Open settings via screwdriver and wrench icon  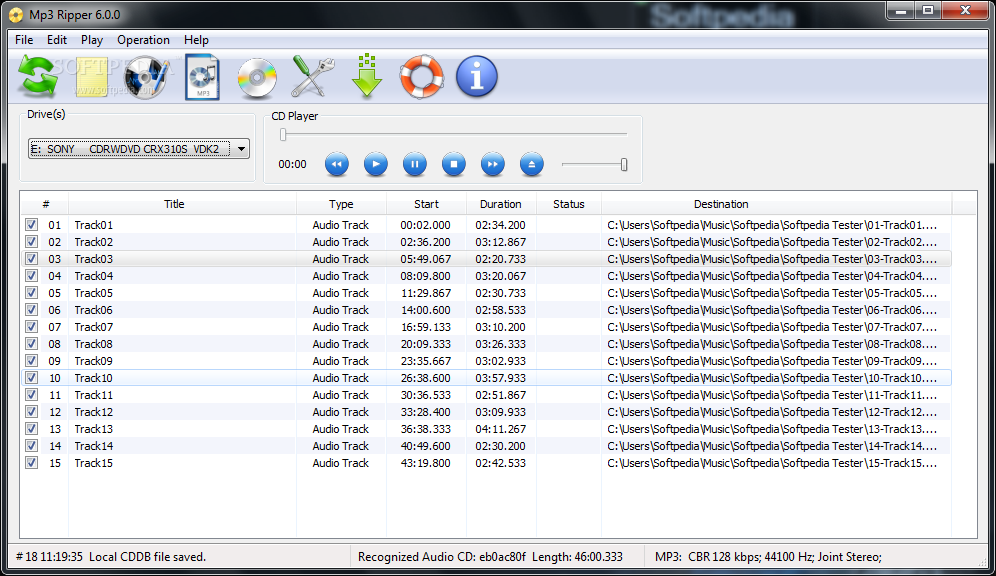coord(313,77)
